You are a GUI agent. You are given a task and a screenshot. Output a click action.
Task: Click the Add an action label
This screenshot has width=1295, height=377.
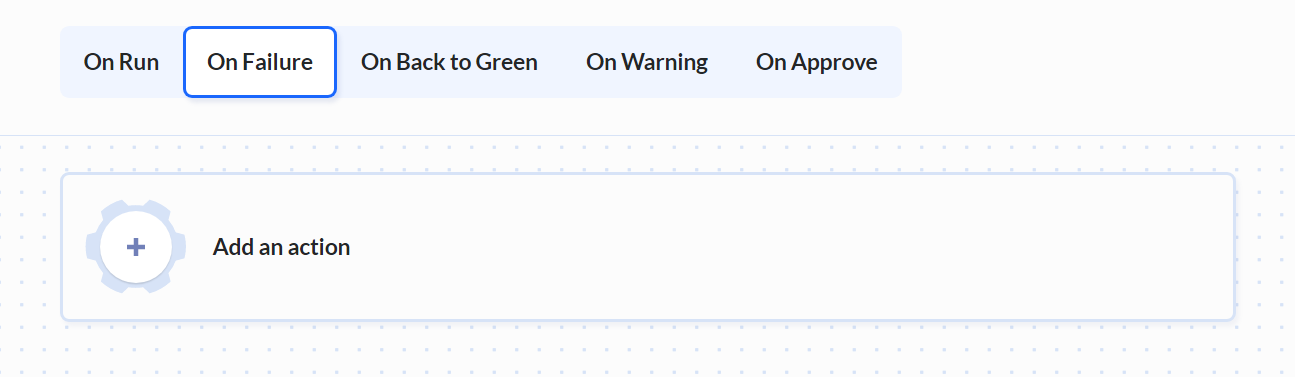tap(281, 247)
